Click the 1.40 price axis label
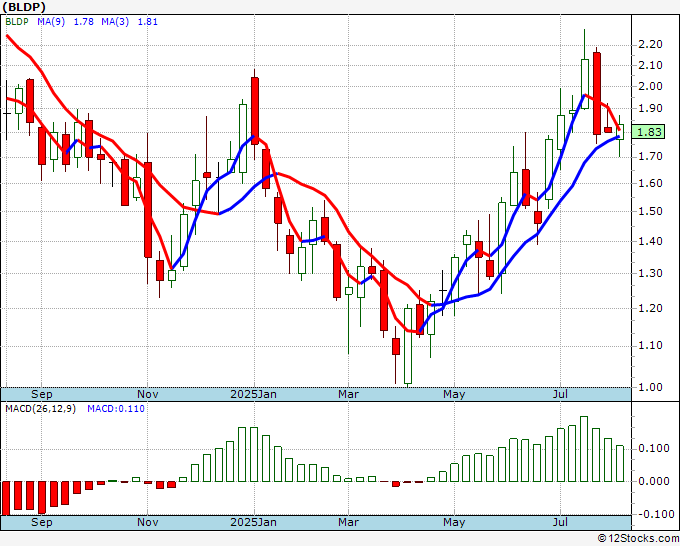The height and width of the screenshot is (546, 680). [650, 241]
